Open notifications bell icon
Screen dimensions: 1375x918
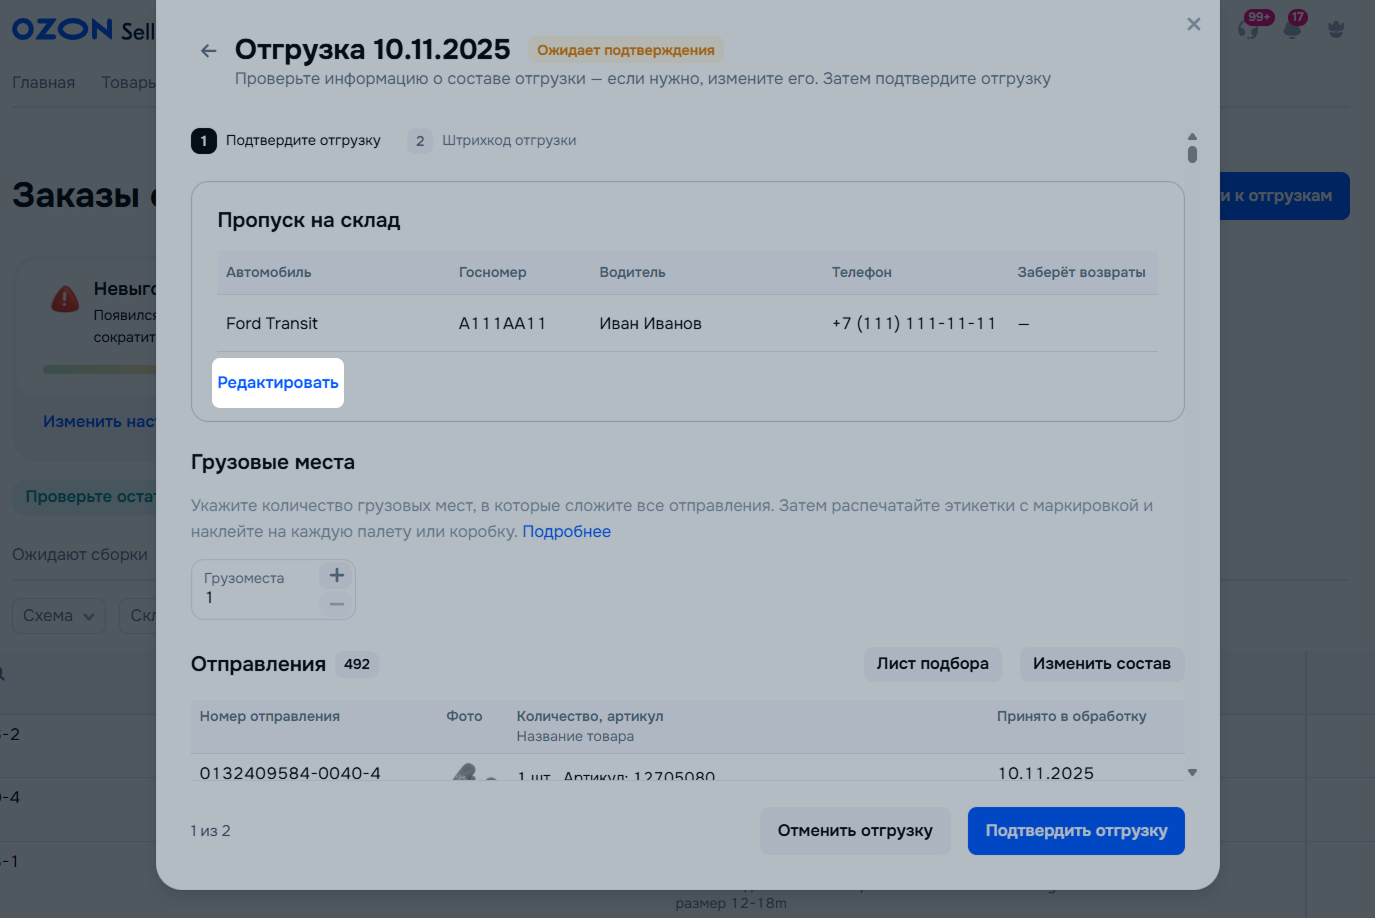[1292, 28]
